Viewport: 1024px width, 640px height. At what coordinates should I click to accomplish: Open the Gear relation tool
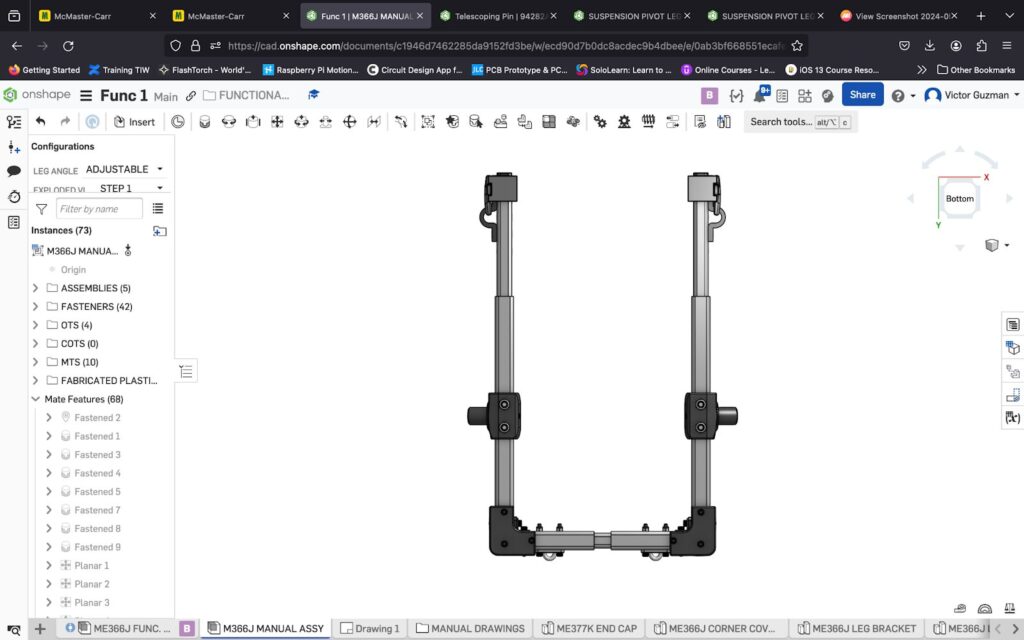click(x=600, y=122)
